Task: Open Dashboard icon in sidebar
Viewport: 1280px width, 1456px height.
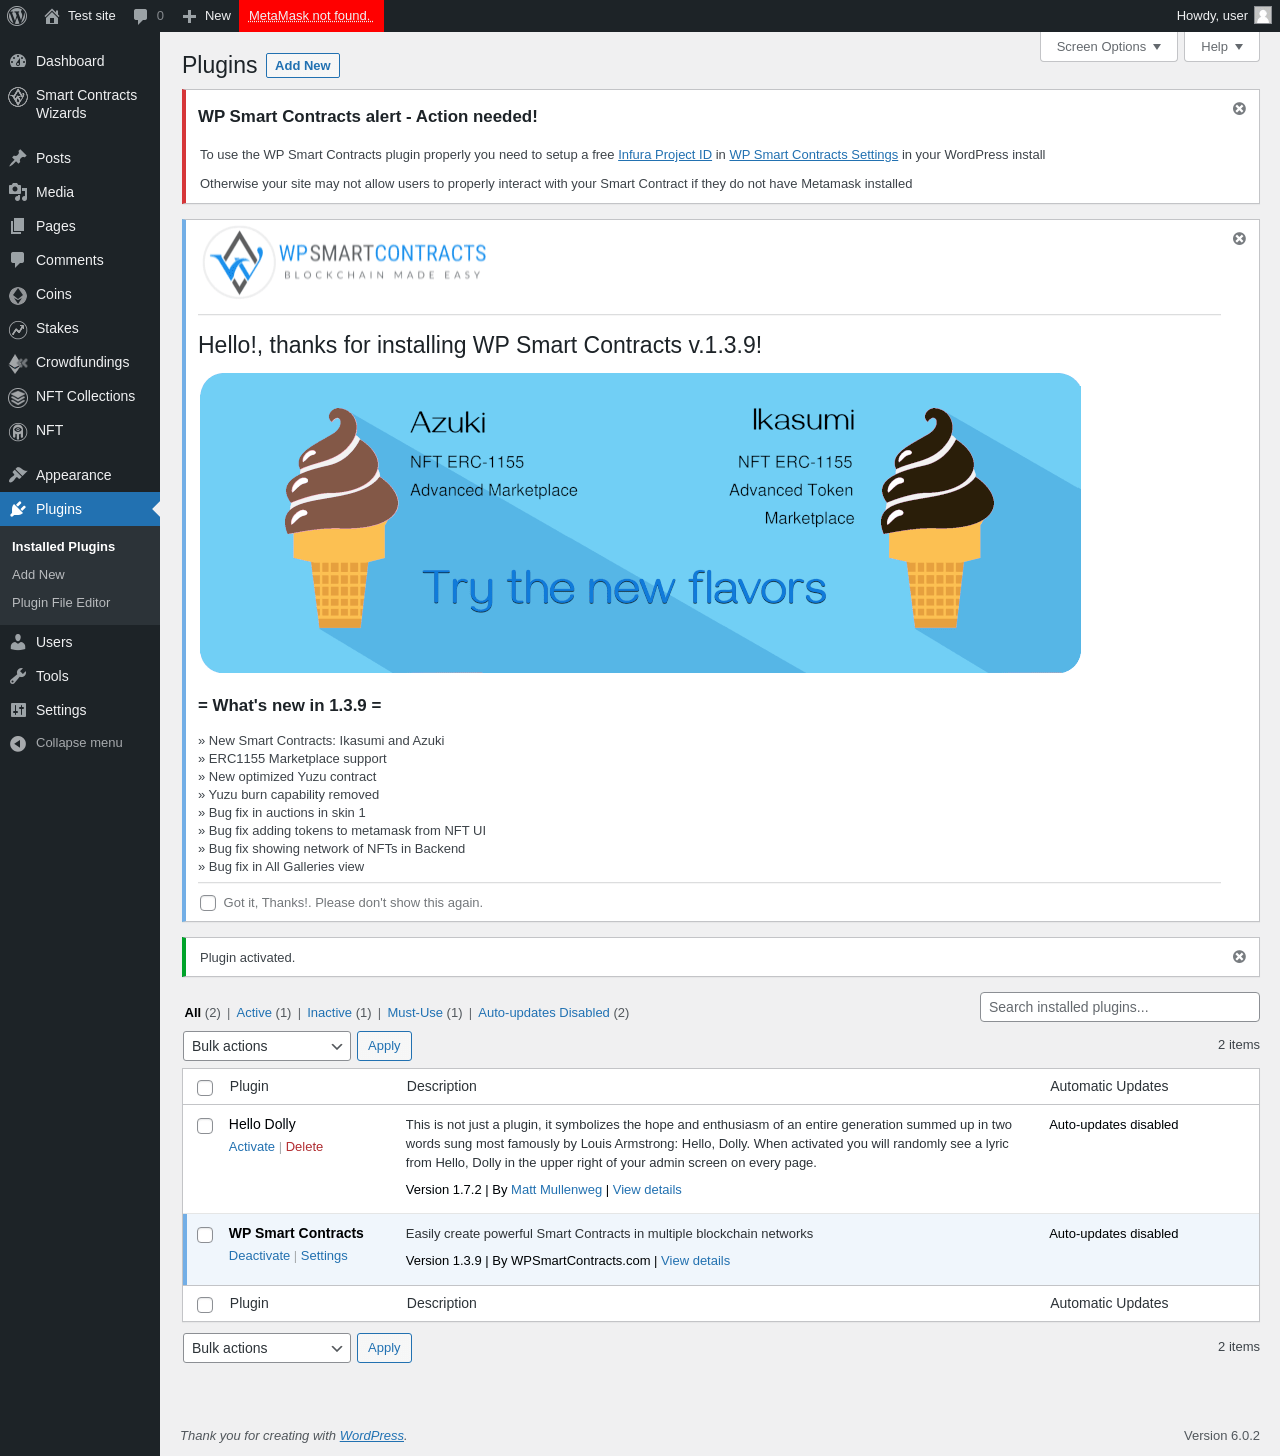Action: [18, 61]
